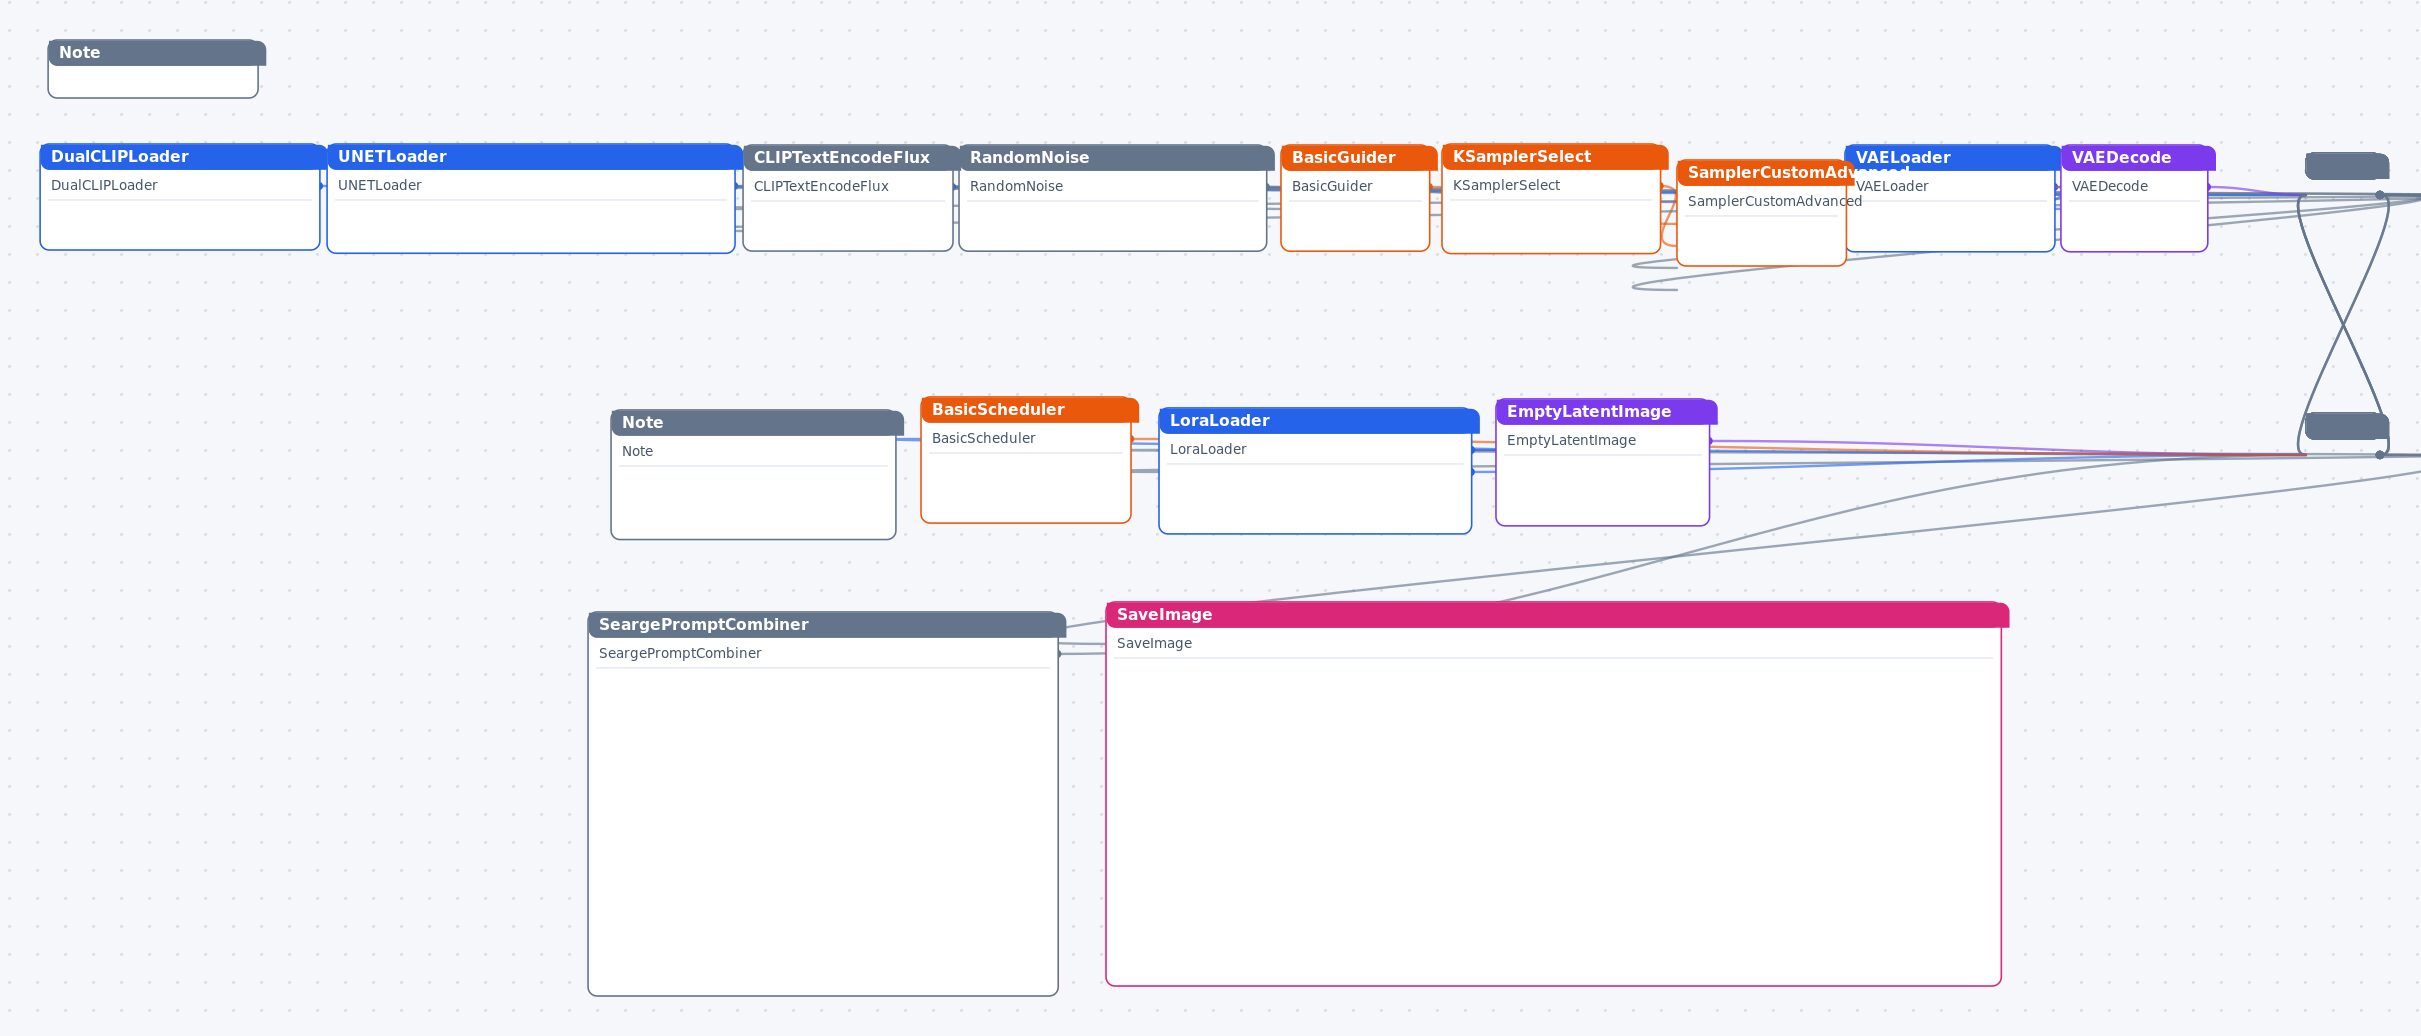Click the 'SamplerCustomAdvanced' body label text
Viewport: 2421px width, 1036px height.
[x=1775, y=201]
